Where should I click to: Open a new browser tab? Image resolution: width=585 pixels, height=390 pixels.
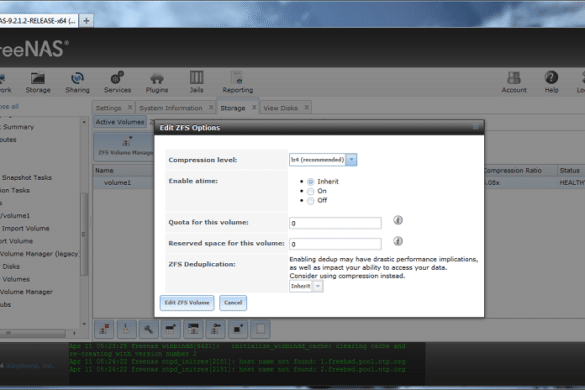click(86, 21)
